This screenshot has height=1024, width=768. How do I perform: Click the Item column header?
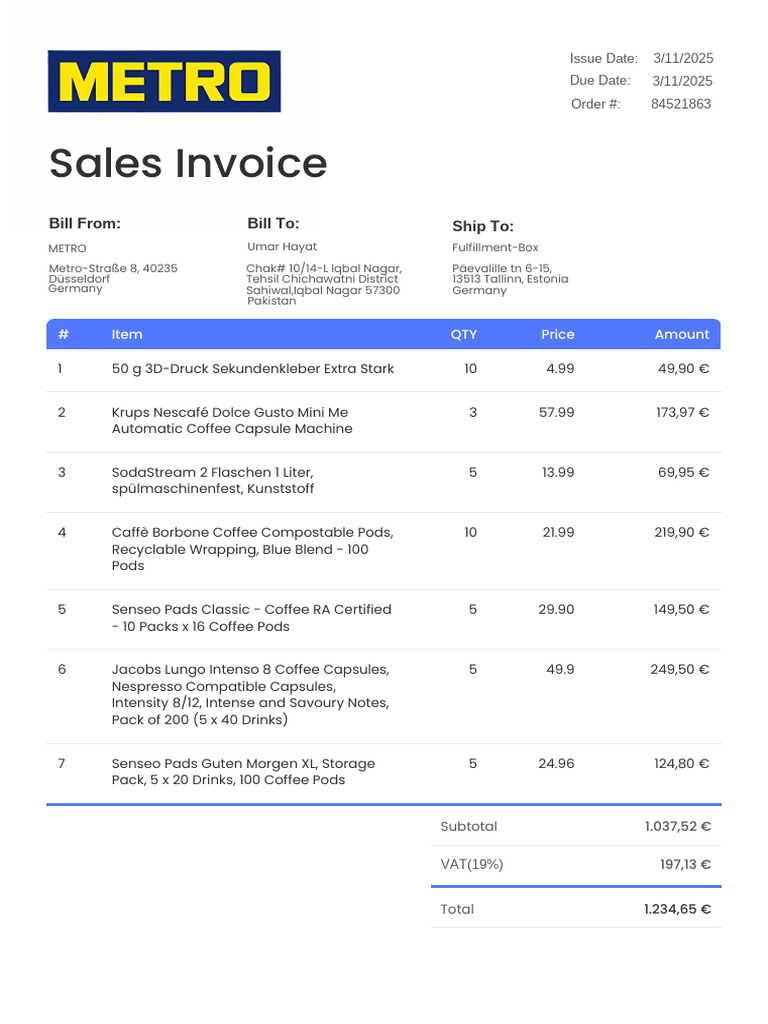(x=127, y=334)
